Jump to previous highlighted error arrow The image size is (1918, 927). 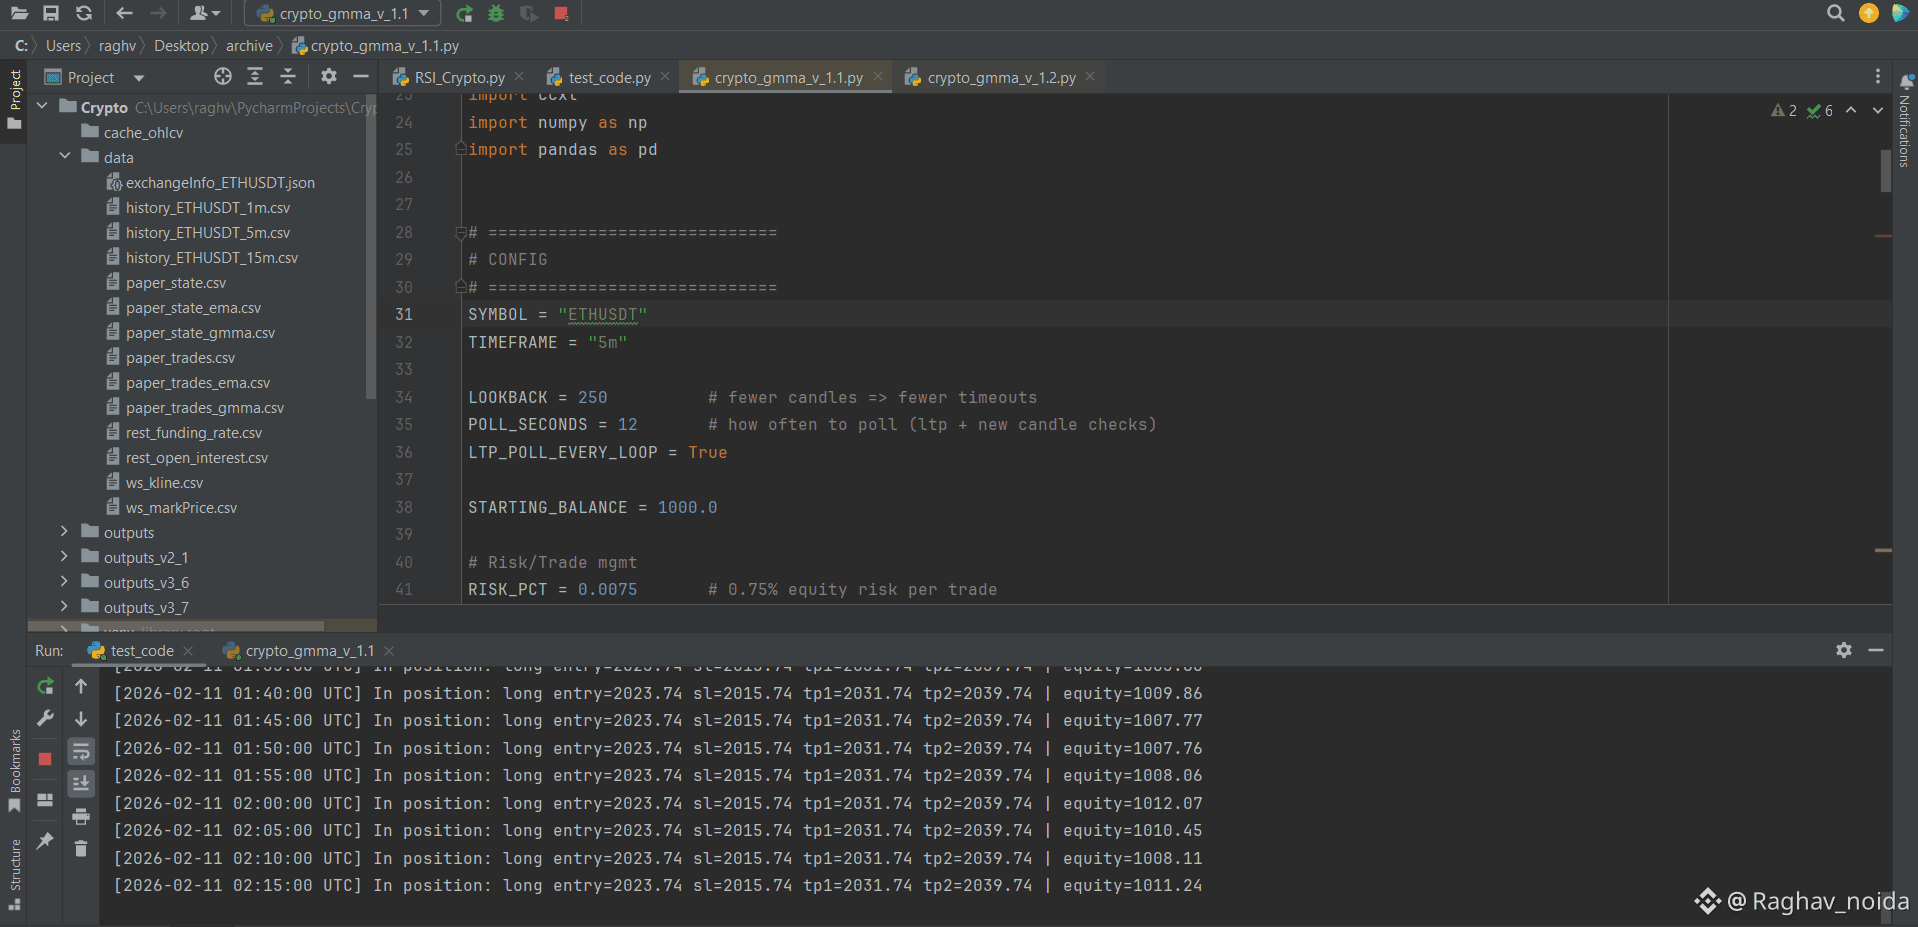[1851, 110]
